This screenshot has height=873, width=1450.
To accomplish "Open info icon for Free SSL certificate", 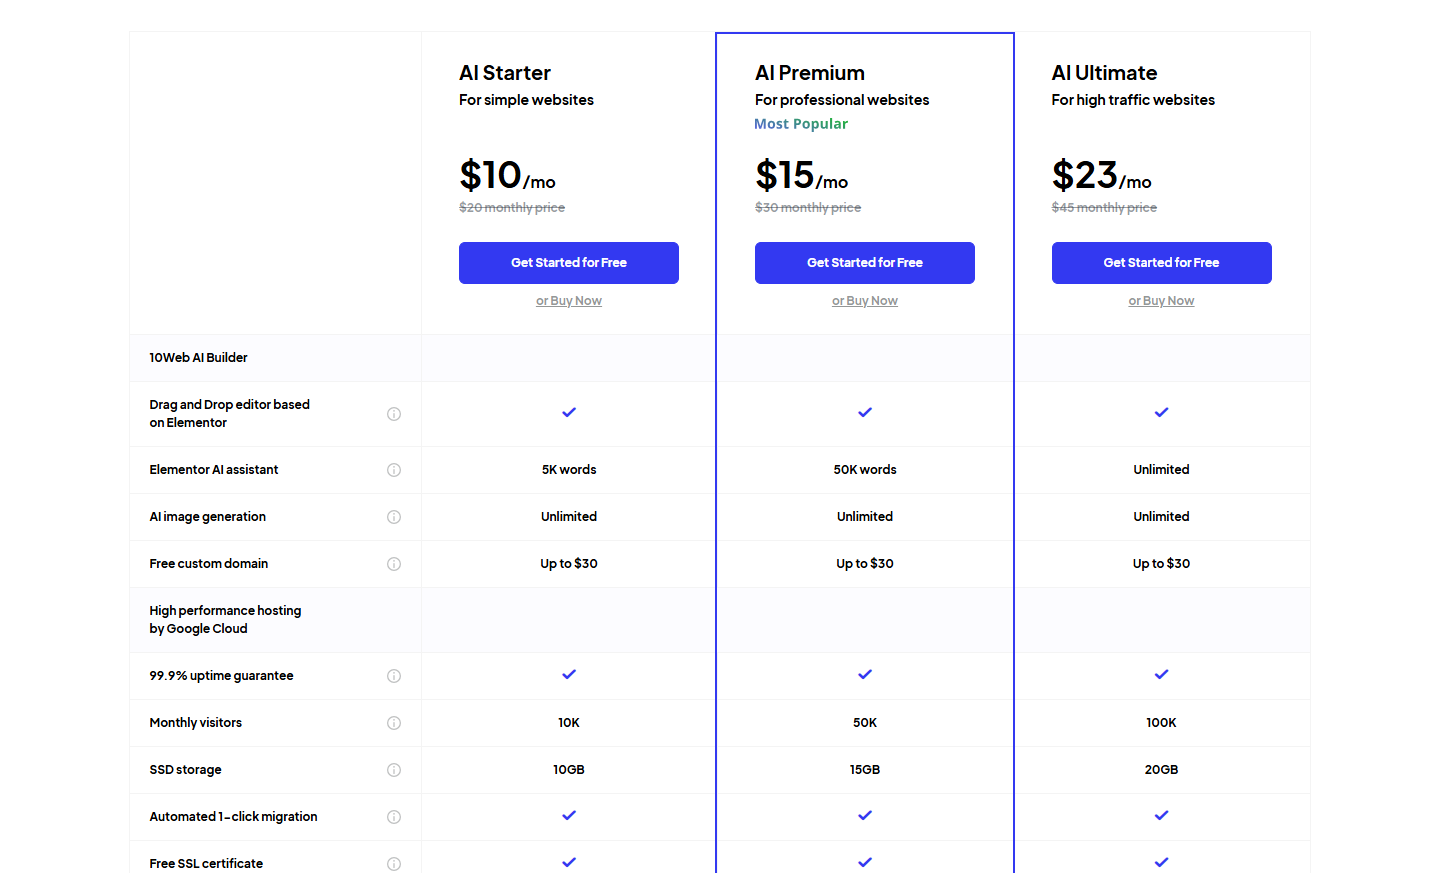I will click(x=394, y=864).
